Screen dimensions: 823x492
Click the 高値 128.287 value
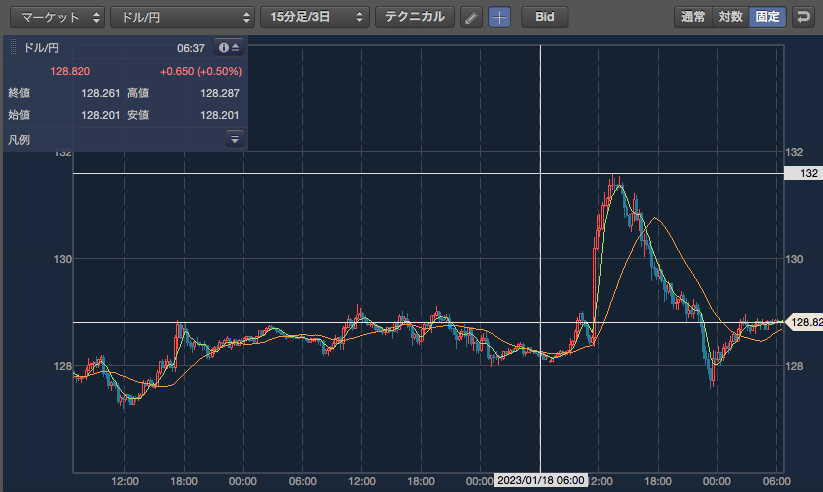click(219, 93)
